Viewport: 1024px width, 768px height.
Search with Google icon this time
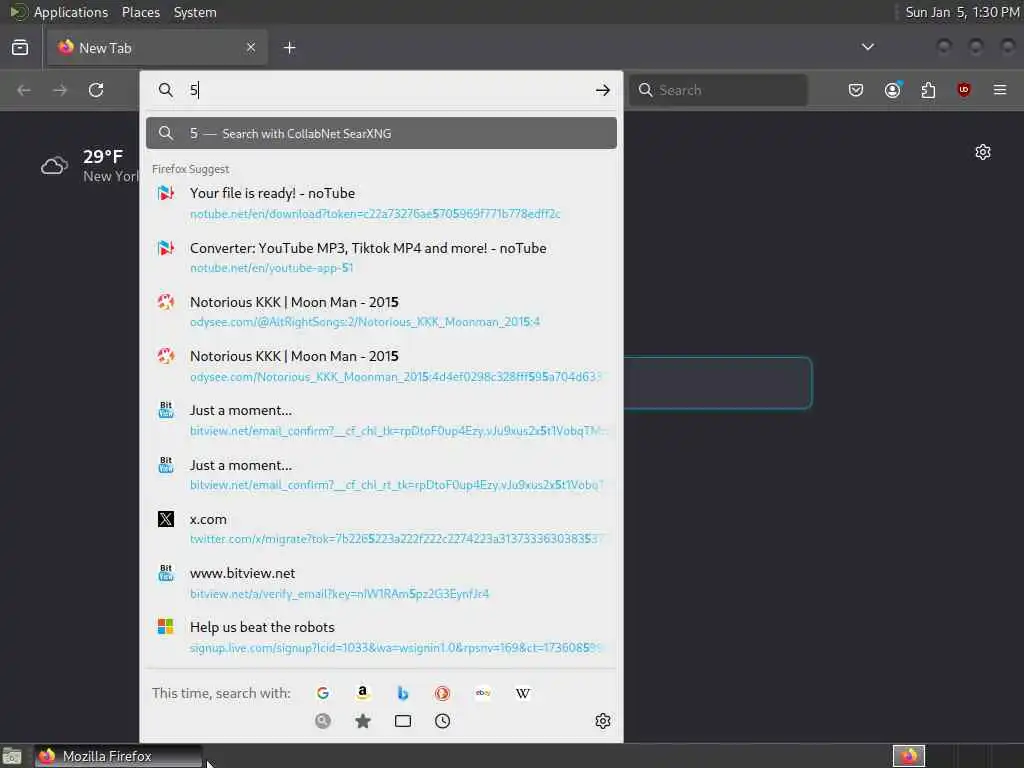point(323,693)
